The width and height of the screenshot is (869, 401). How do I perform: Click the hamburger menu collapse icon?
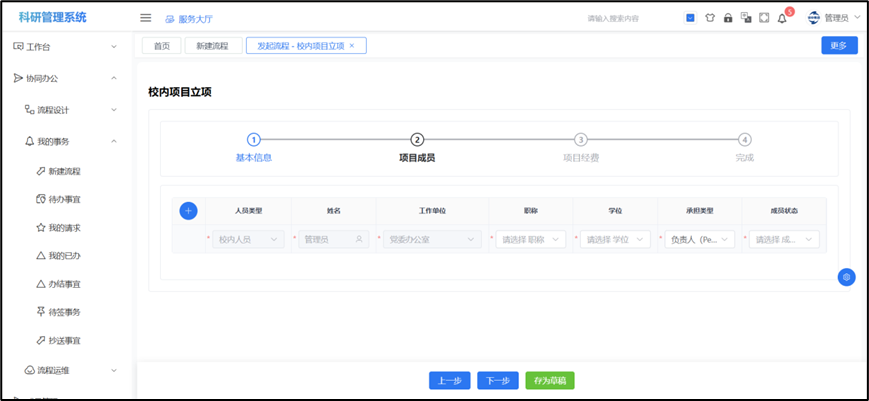click(145, 18)
